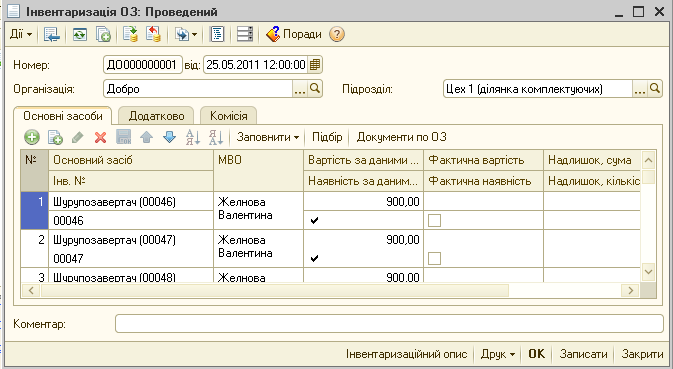Switch to the Додатково tab
The image size is (673, 369).
(x=156, y=116)
